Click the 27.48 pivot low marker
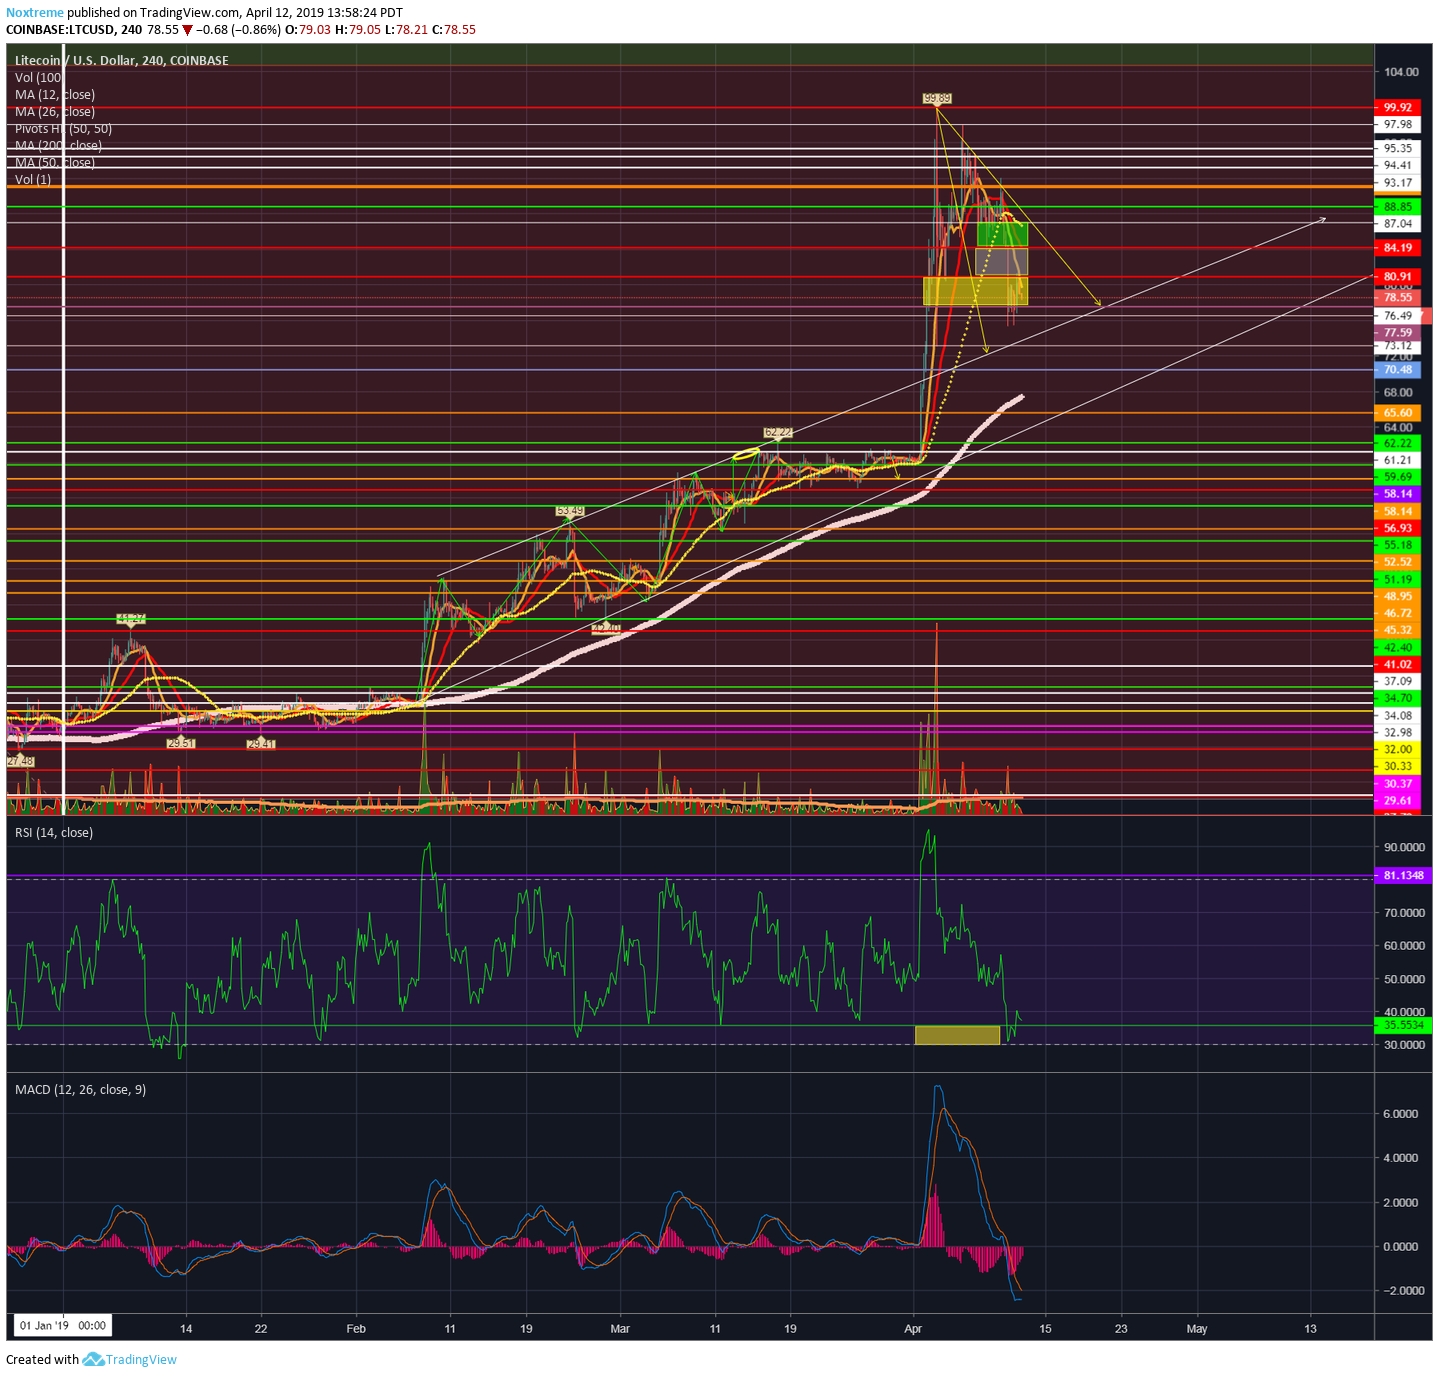 [x=20, y=761]
